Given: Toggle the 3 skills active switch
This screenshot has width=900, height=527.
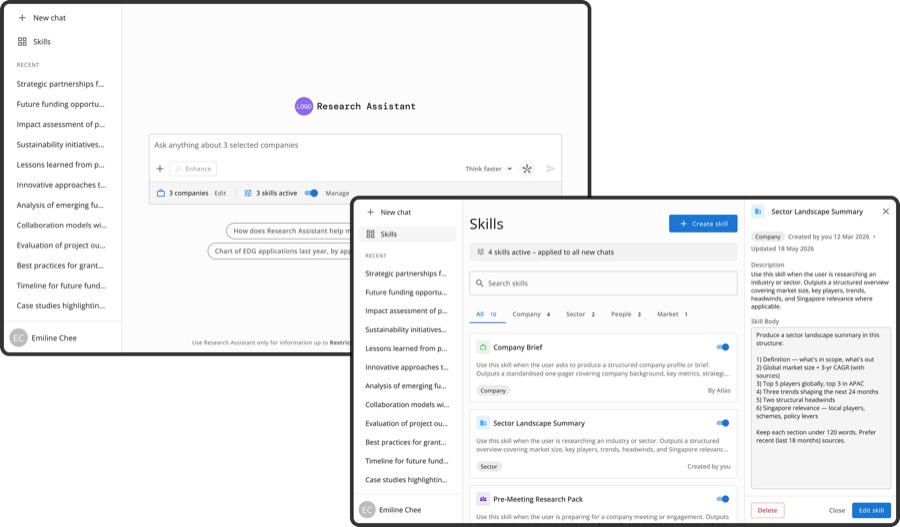Looking at the screenshot, I should 311,193.
